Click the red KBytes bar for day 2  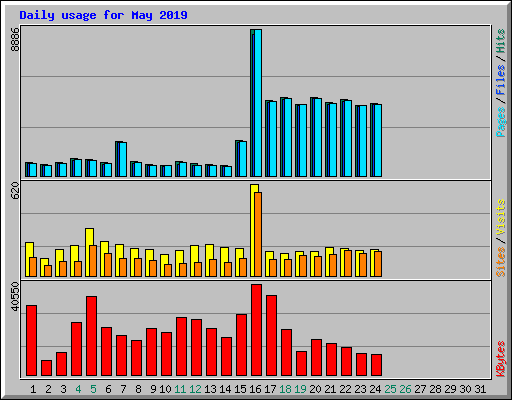pyautogui.click(x=46, y=368)
